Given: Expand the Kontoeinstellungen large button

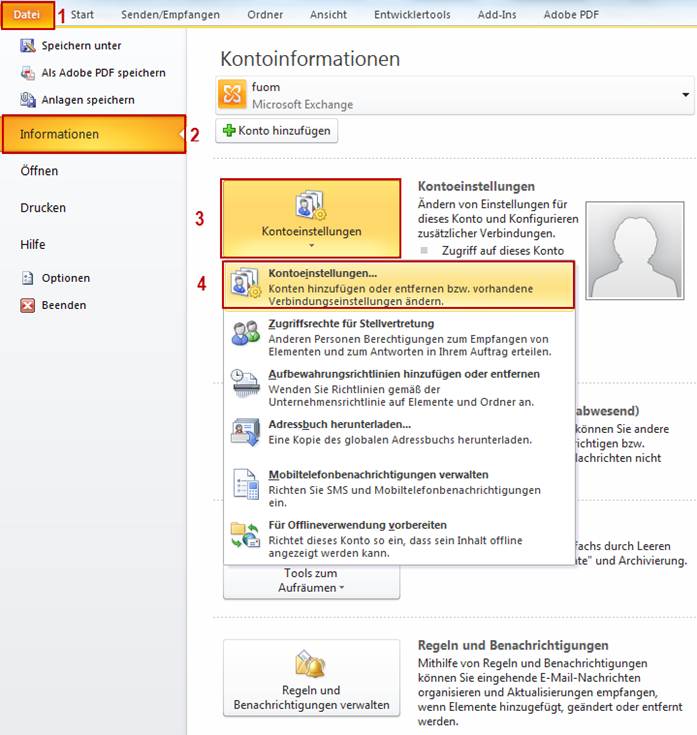Looking at the screenshot, I should click(x=311, y=218).
